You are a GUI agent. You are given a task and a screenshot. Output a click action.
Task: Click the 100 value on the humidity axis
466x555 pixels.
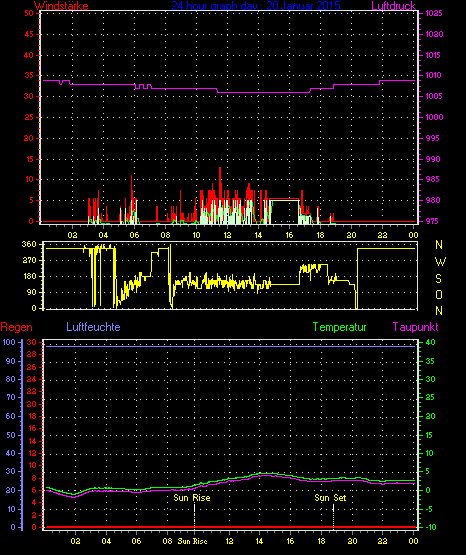[x=9, y=343]
